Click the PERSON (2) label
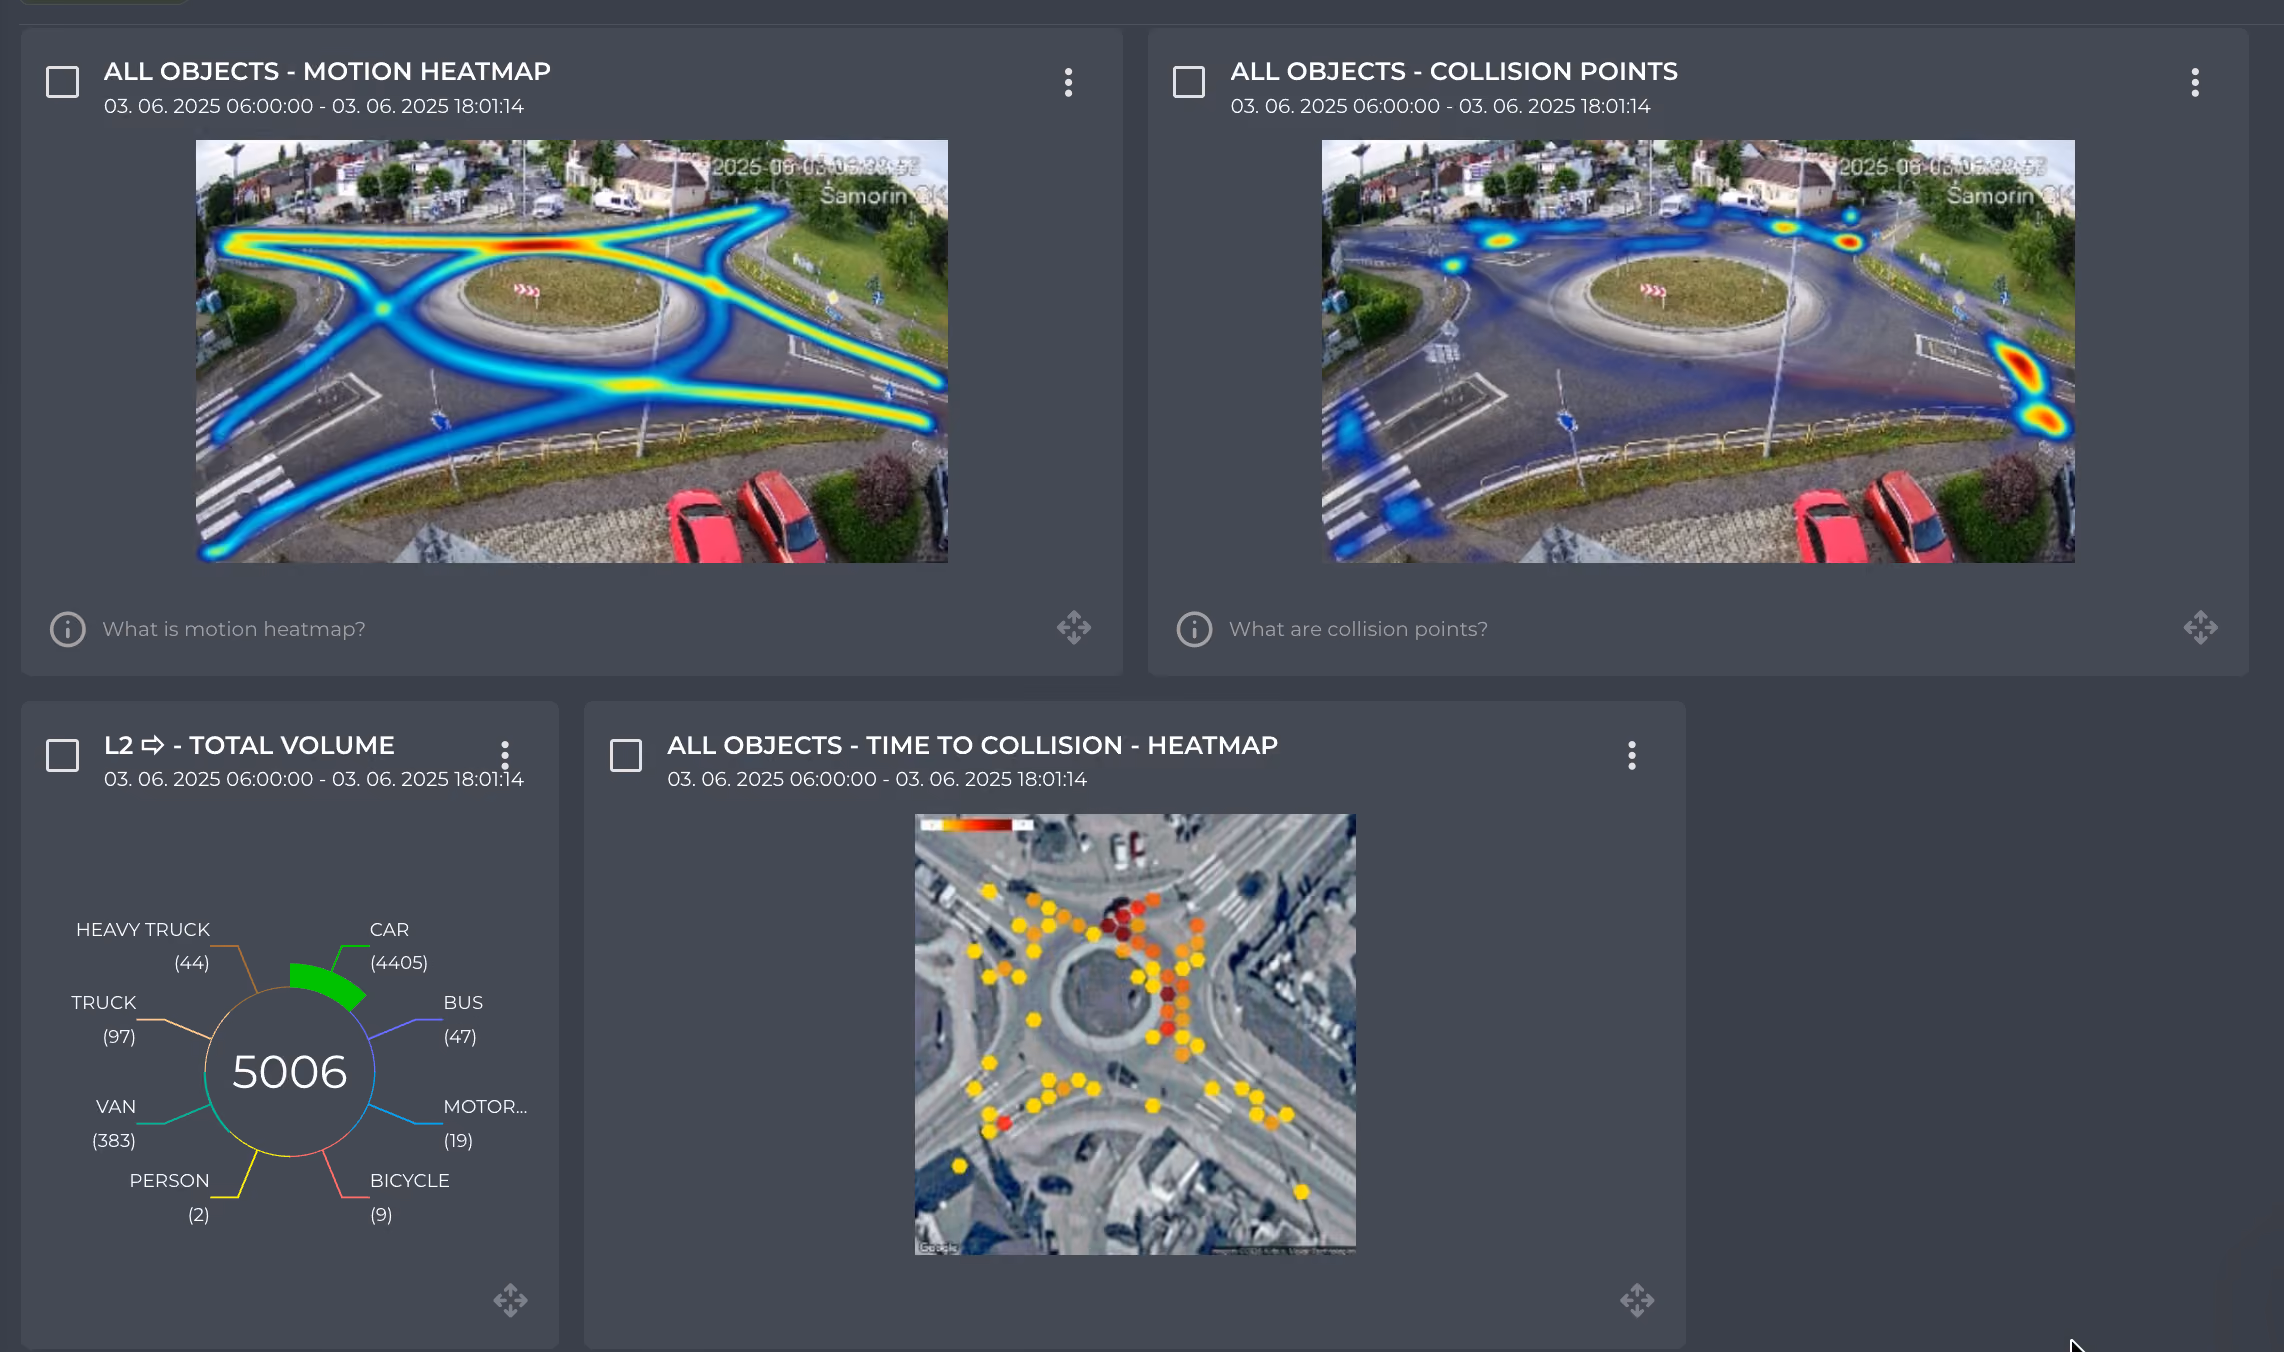2284x1352 pixels. (x=169, y=1197)
